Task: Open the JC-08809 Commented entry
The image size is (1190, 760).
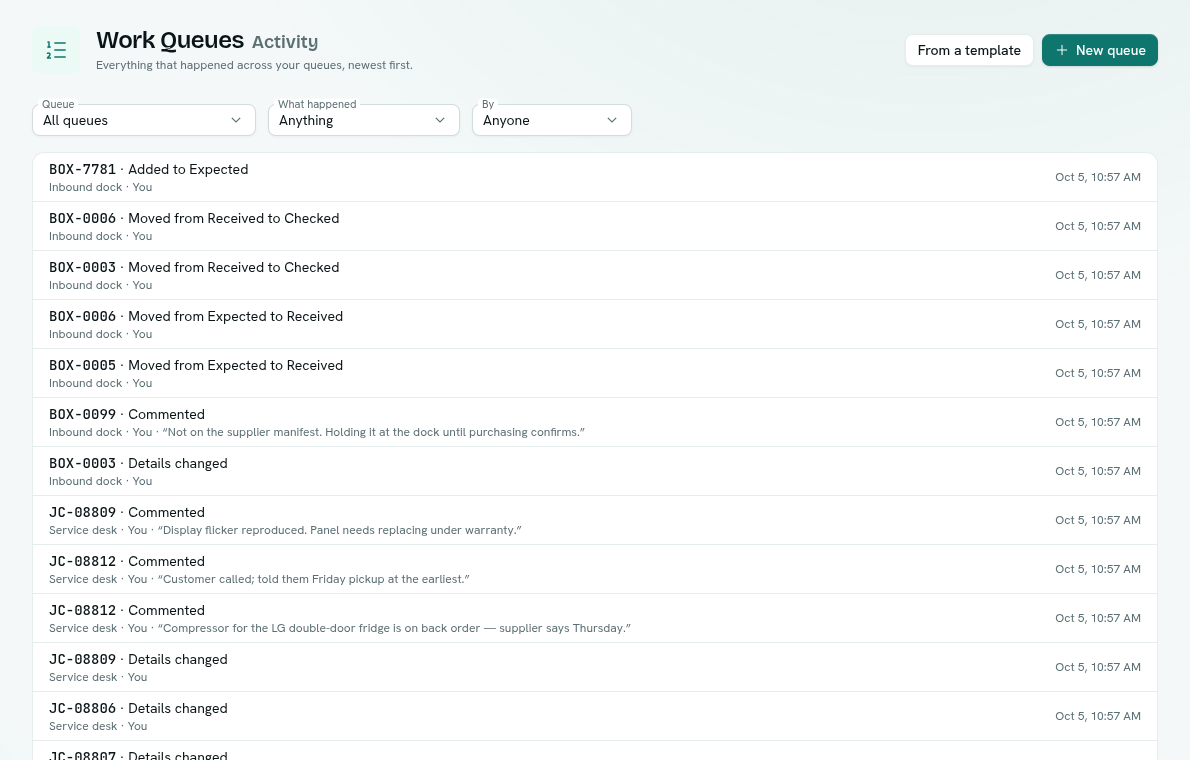Action: 595,520
